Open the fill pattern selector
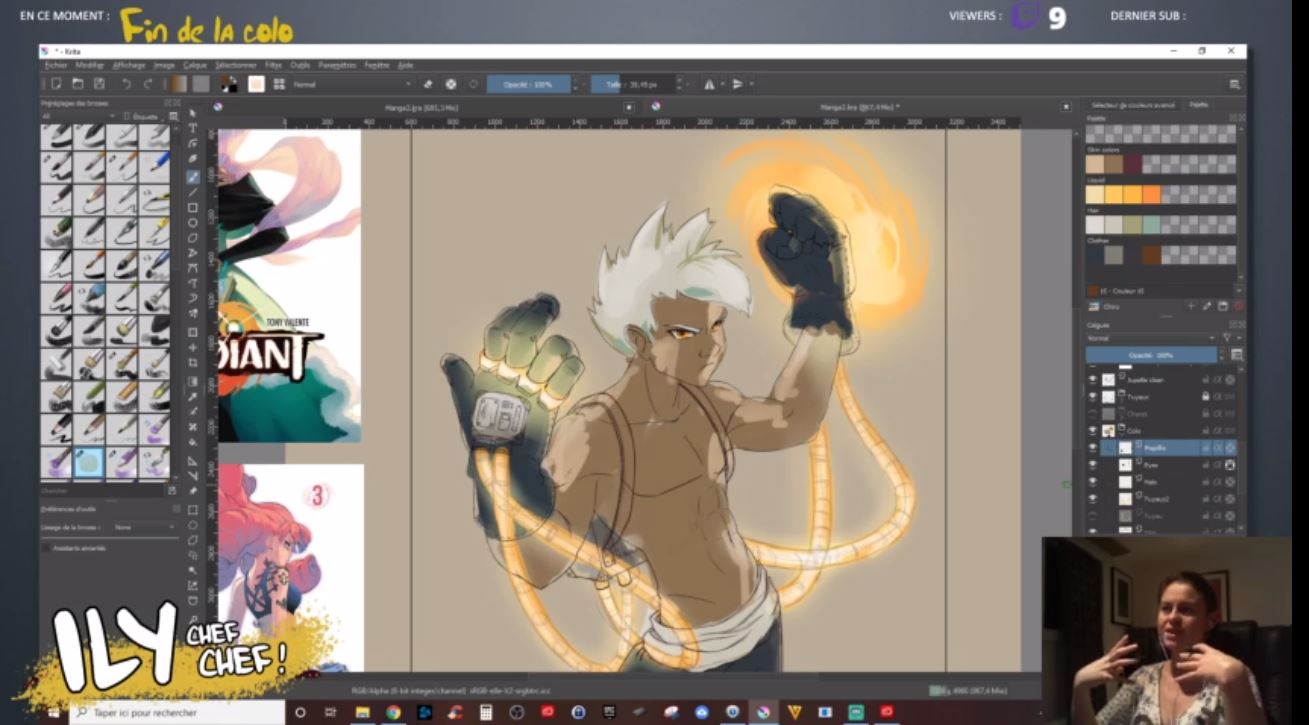1309x725 pixels. click(201, 84)
